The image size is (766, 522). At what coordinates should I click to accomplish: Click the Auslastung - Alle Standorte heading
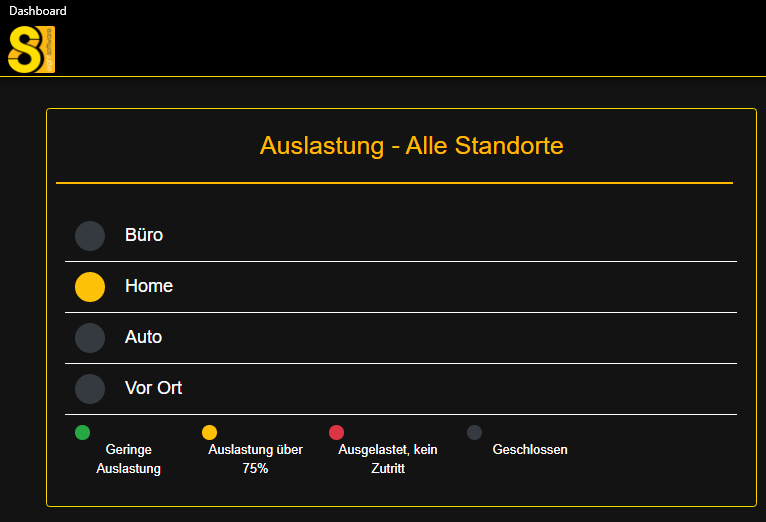point(411,146)
